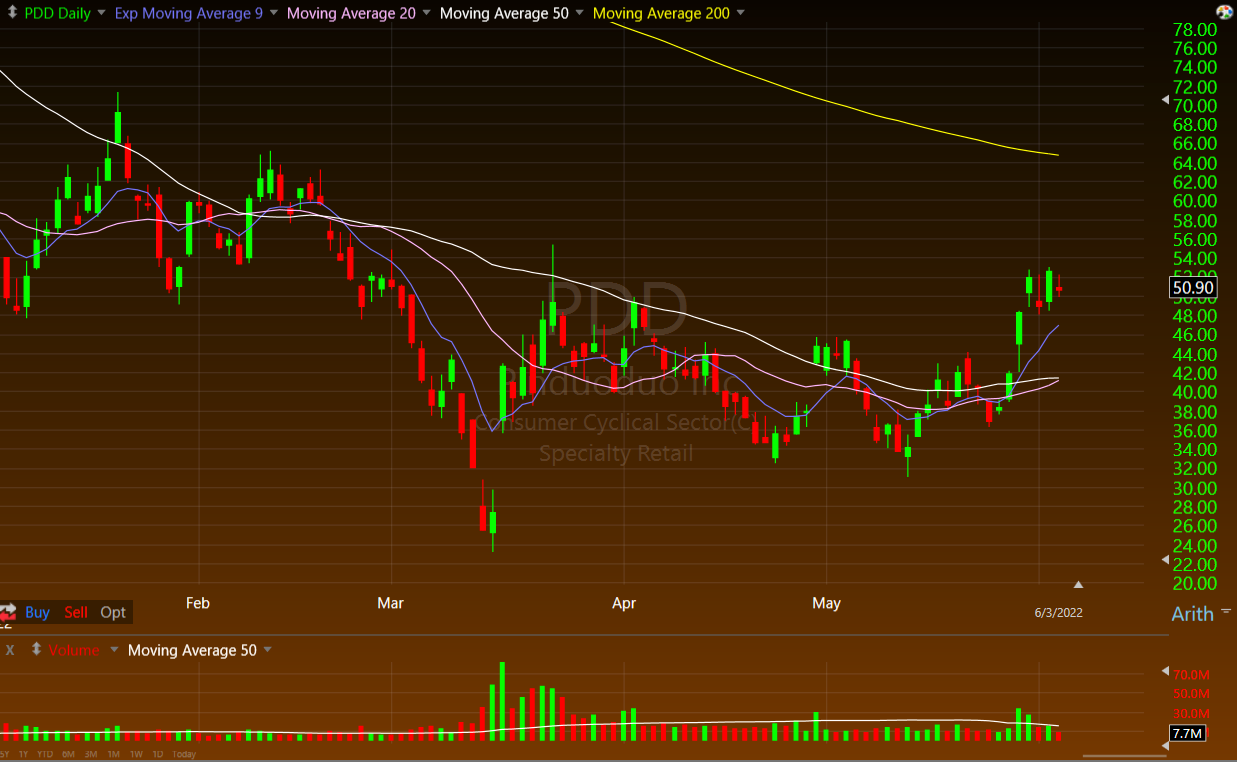Screen dimensions: 1237x762
Task: Expand the Exp Moving Average 9 menu arrow
Action: point(272,14)
